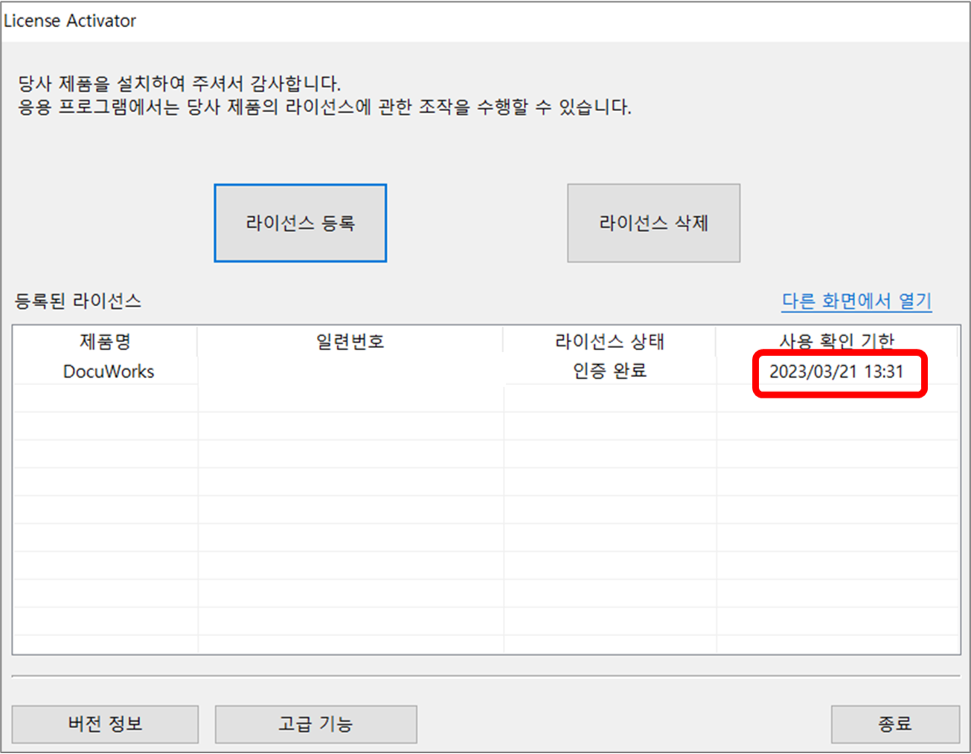The image size is (971, 754).
Task: Click the 인증 완료 status cell
Action: [x=610, y=372]
